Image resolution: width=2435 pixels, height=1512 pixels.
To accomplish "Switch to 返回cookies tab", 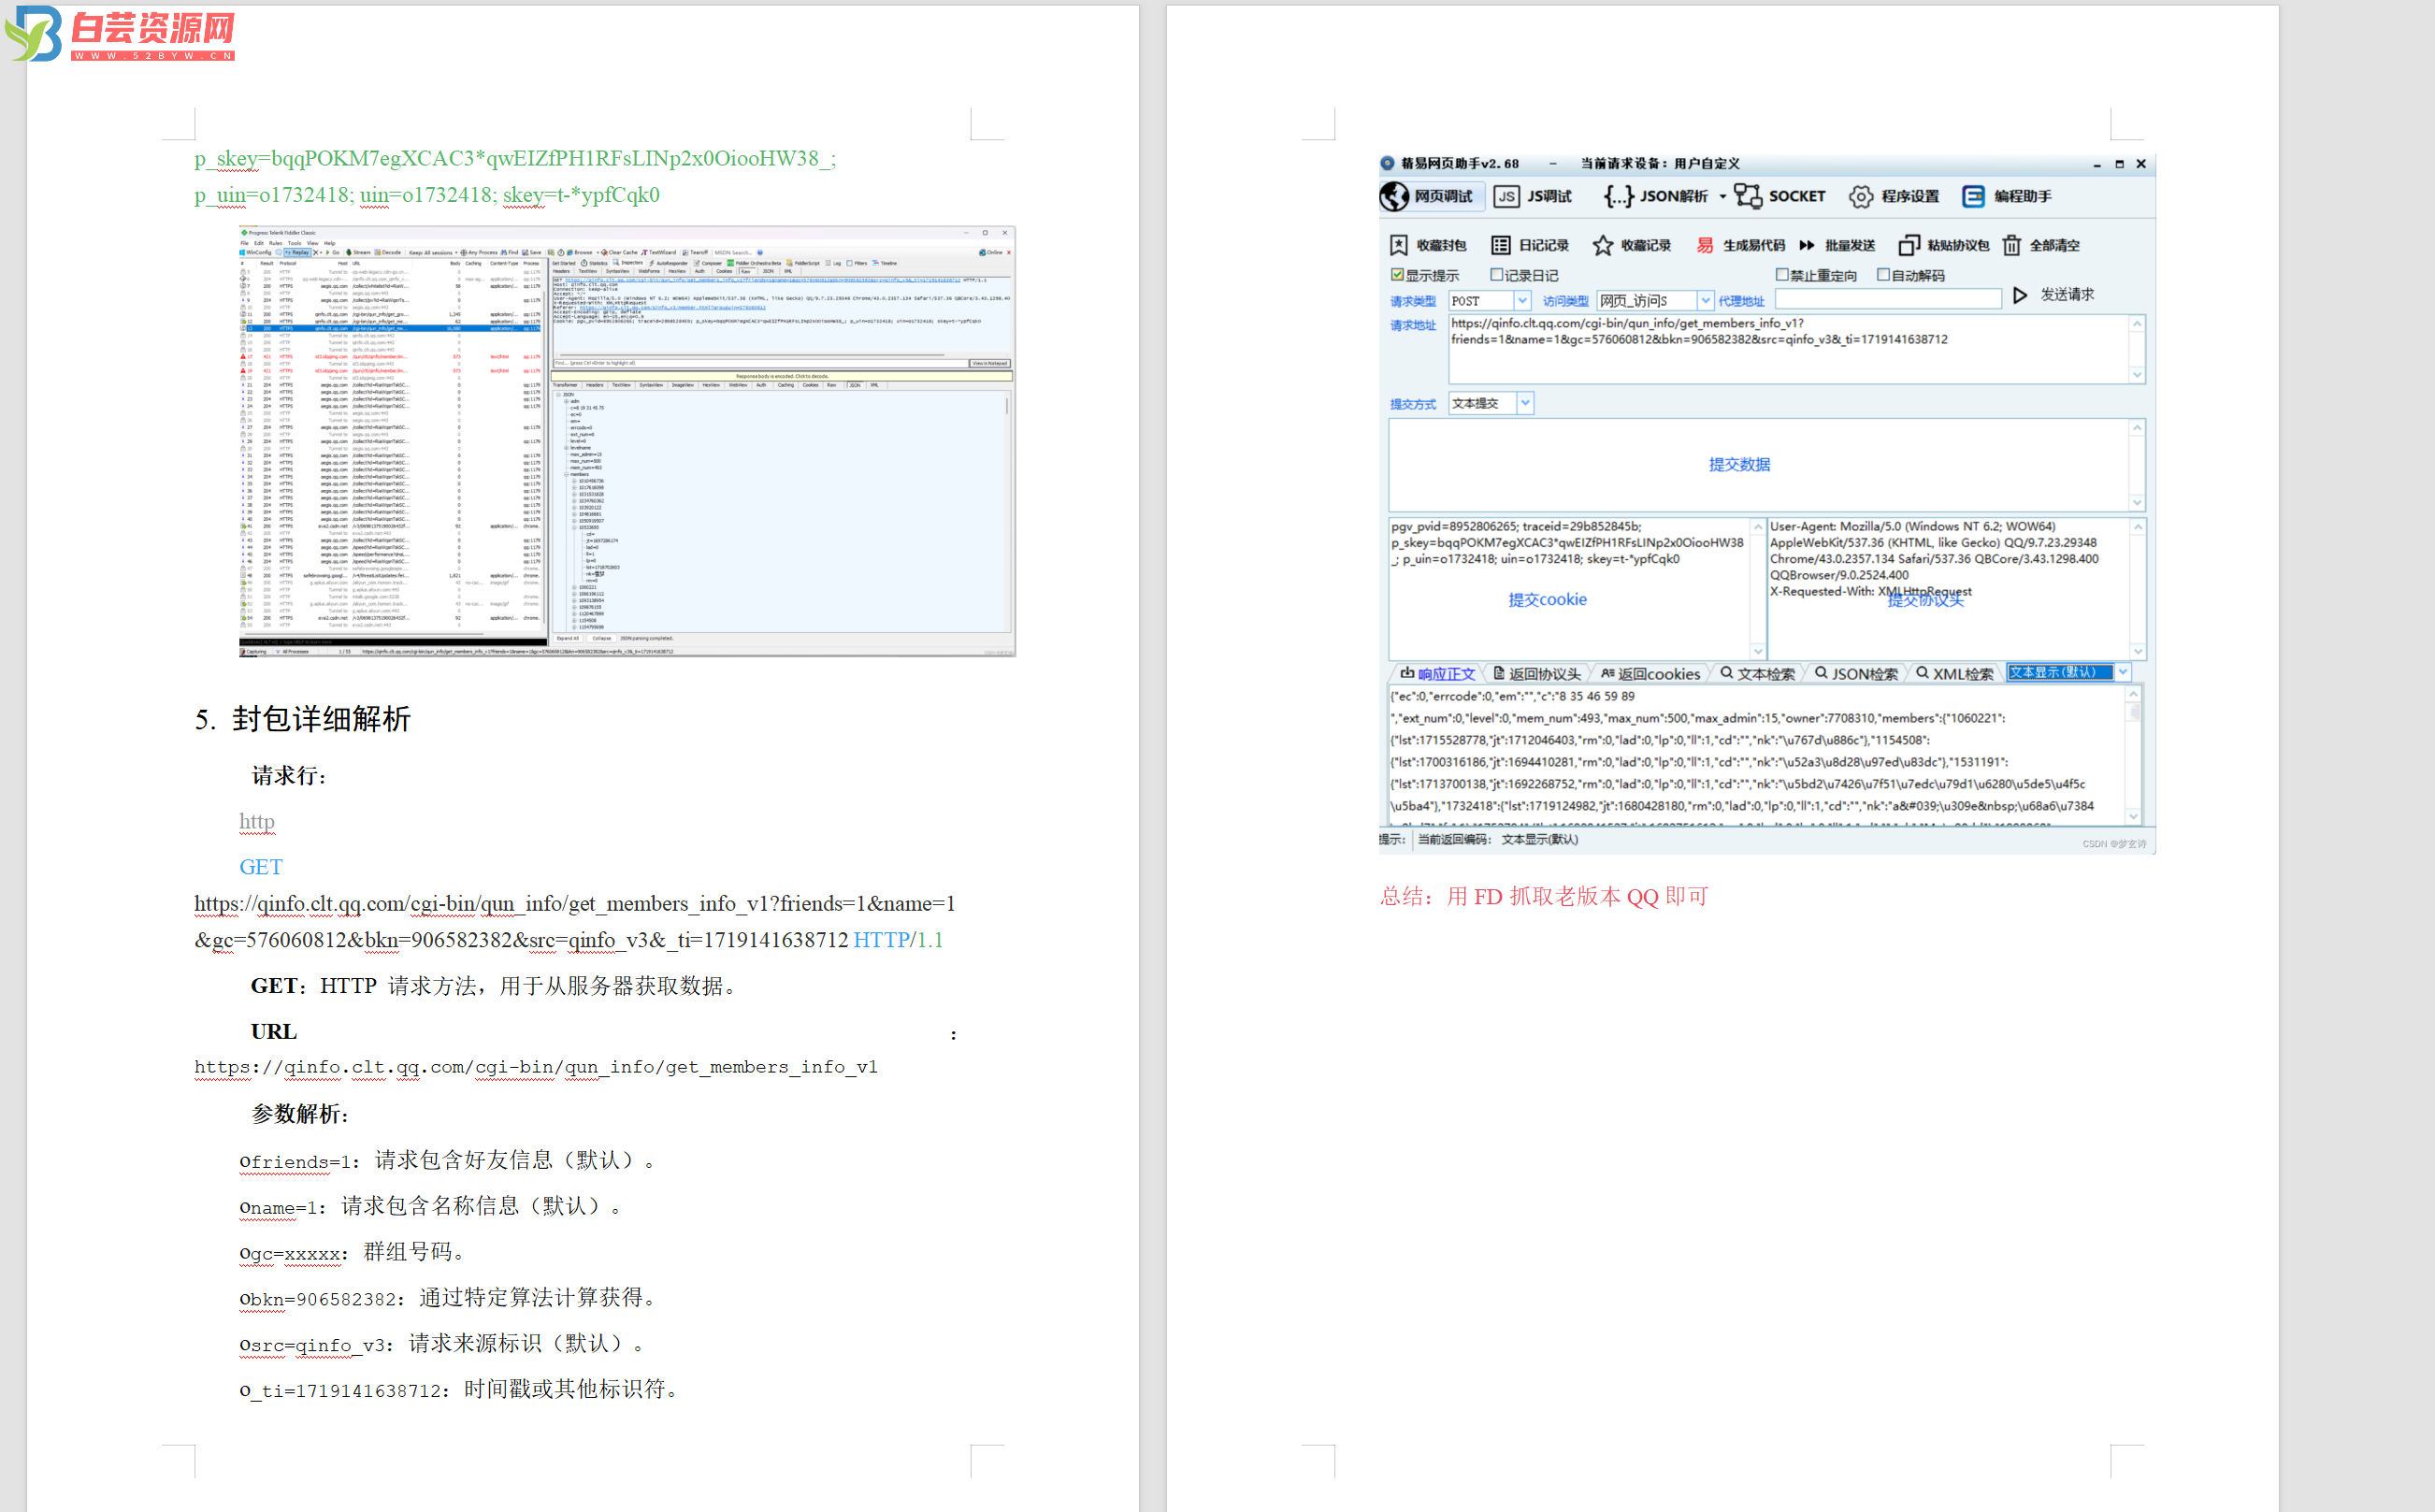I will pos(1650,673).
